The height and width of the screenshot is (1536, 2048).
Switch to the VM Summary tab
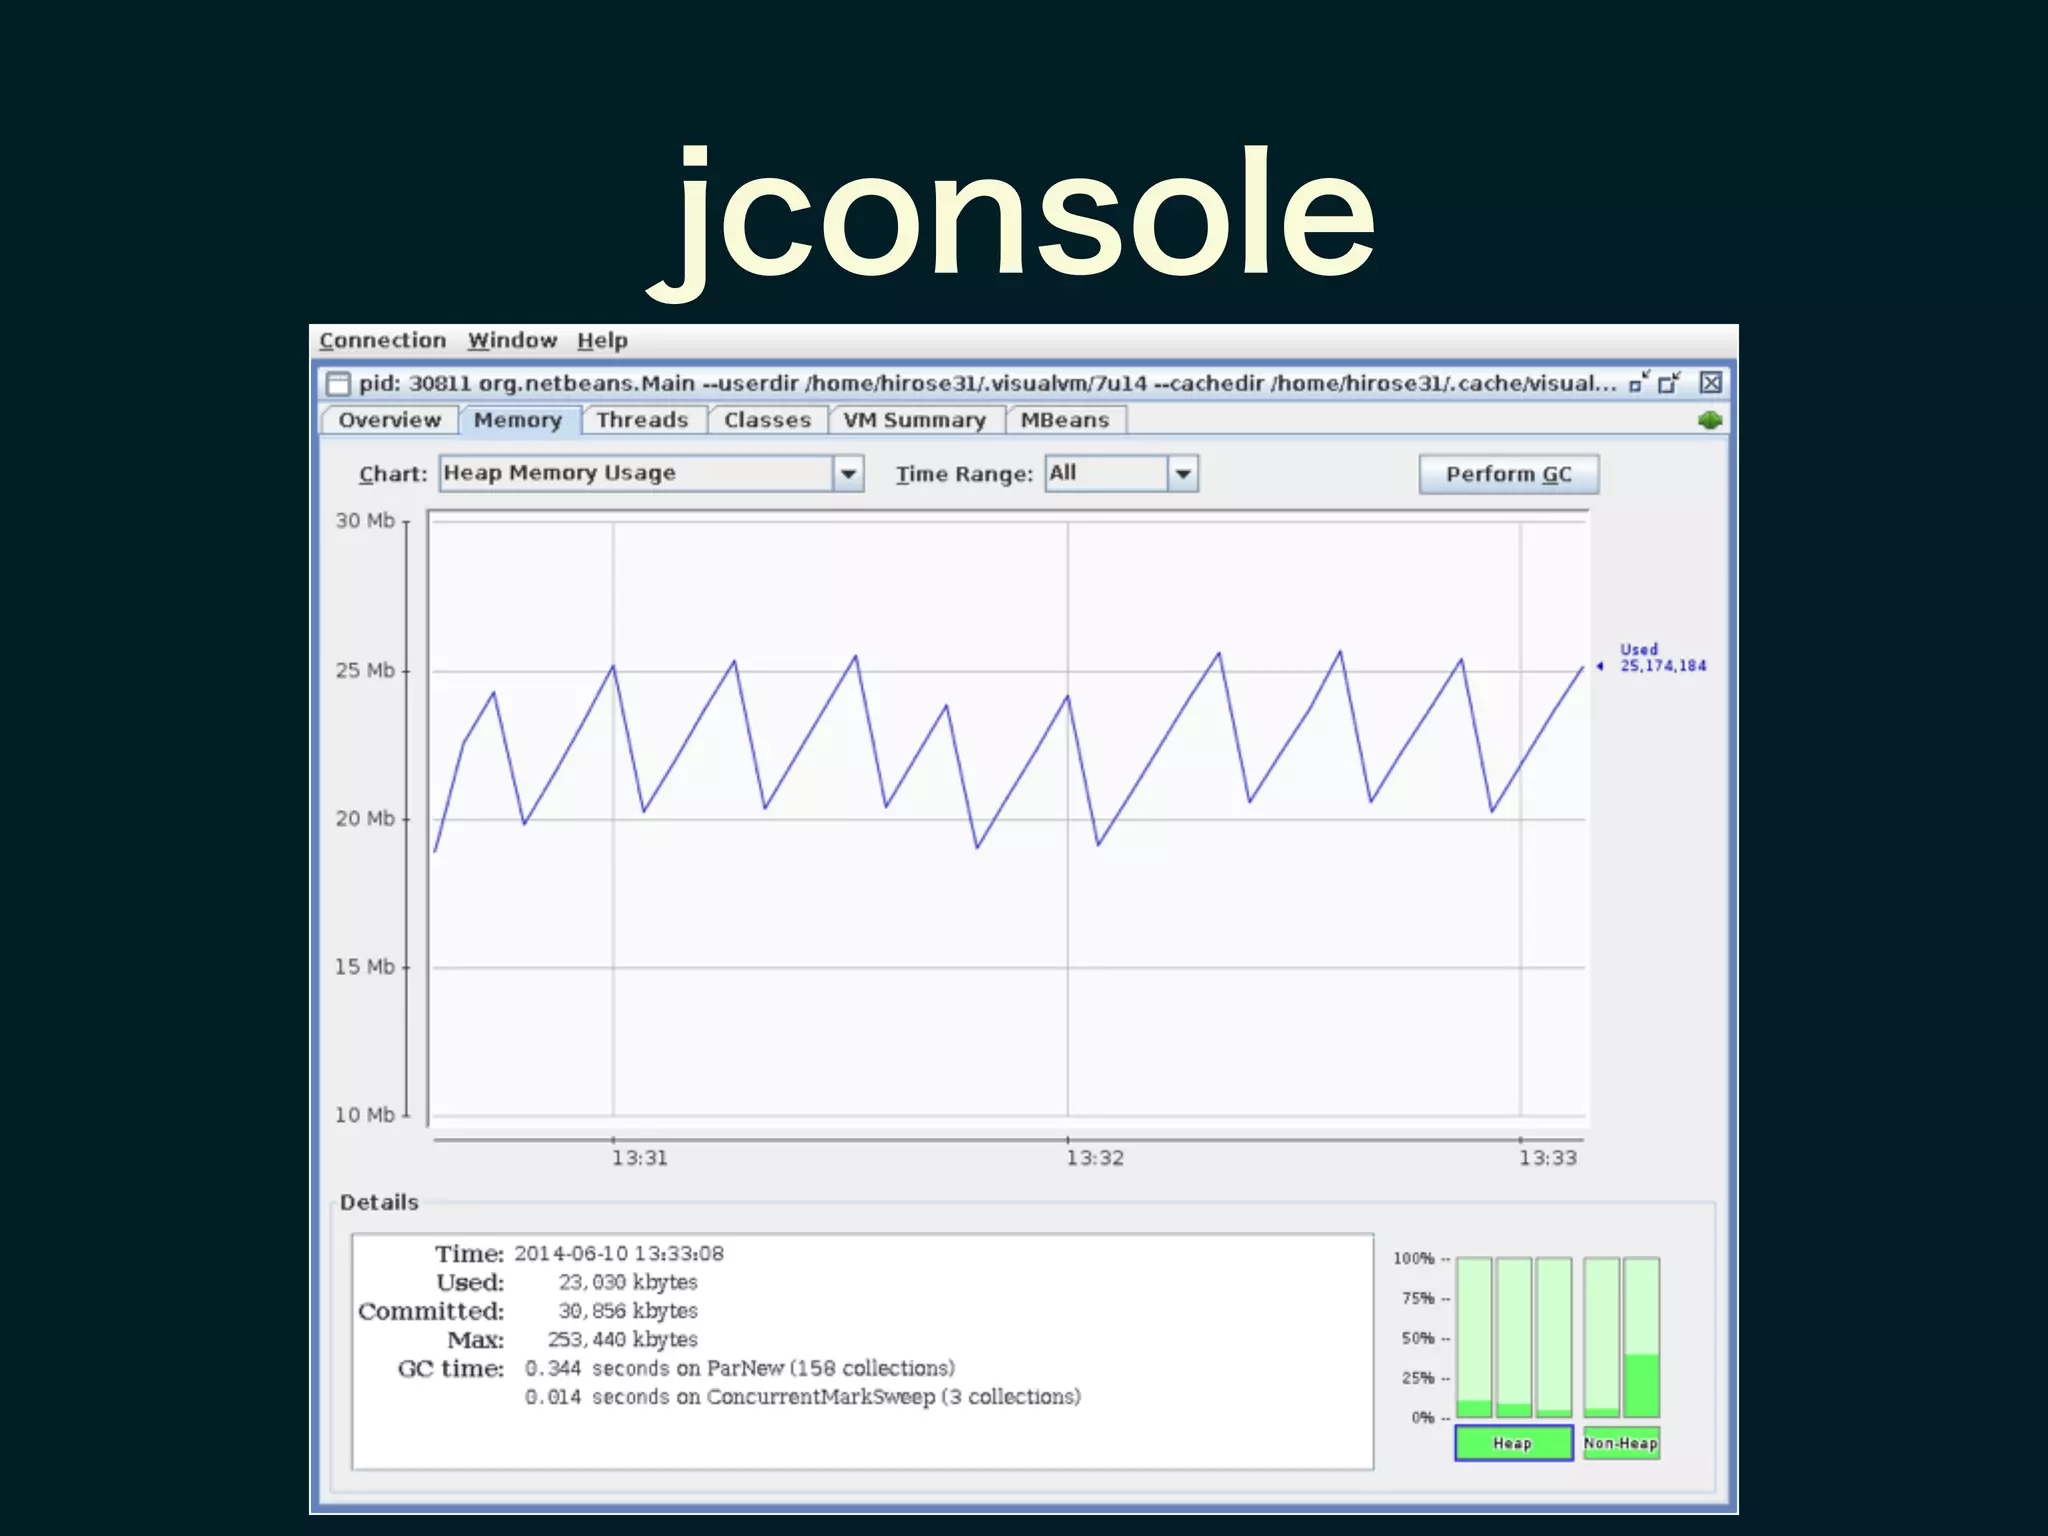914,420
